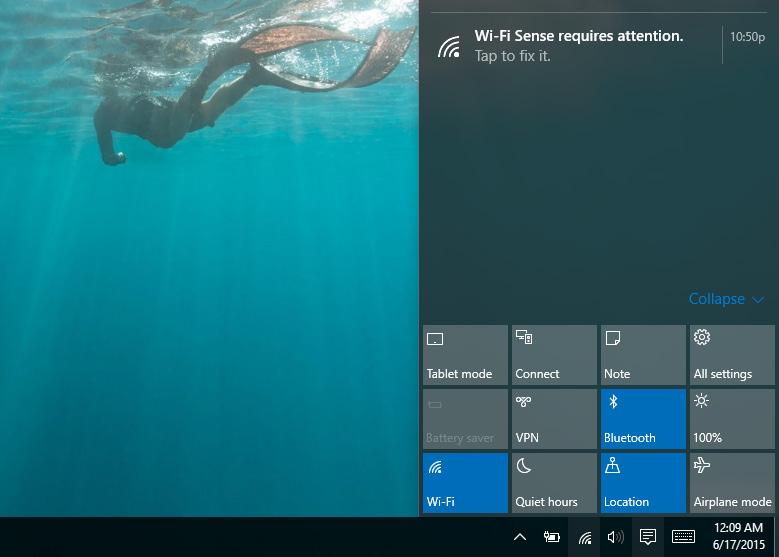The width and height of the screenshot is (779, 557).
Task: Open the VPN quick action tile
Action: click(x=554, y=419)
